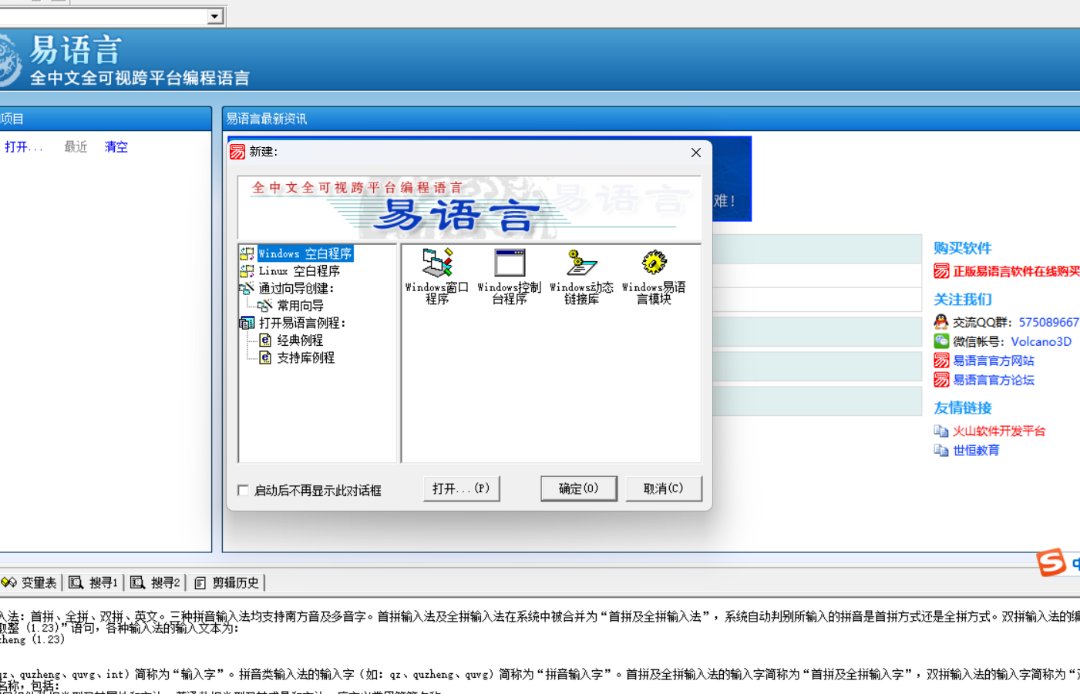Click the 火山软件开发平台 link icon
This screenshot has height=694, width=1080.
coord(941,431)
